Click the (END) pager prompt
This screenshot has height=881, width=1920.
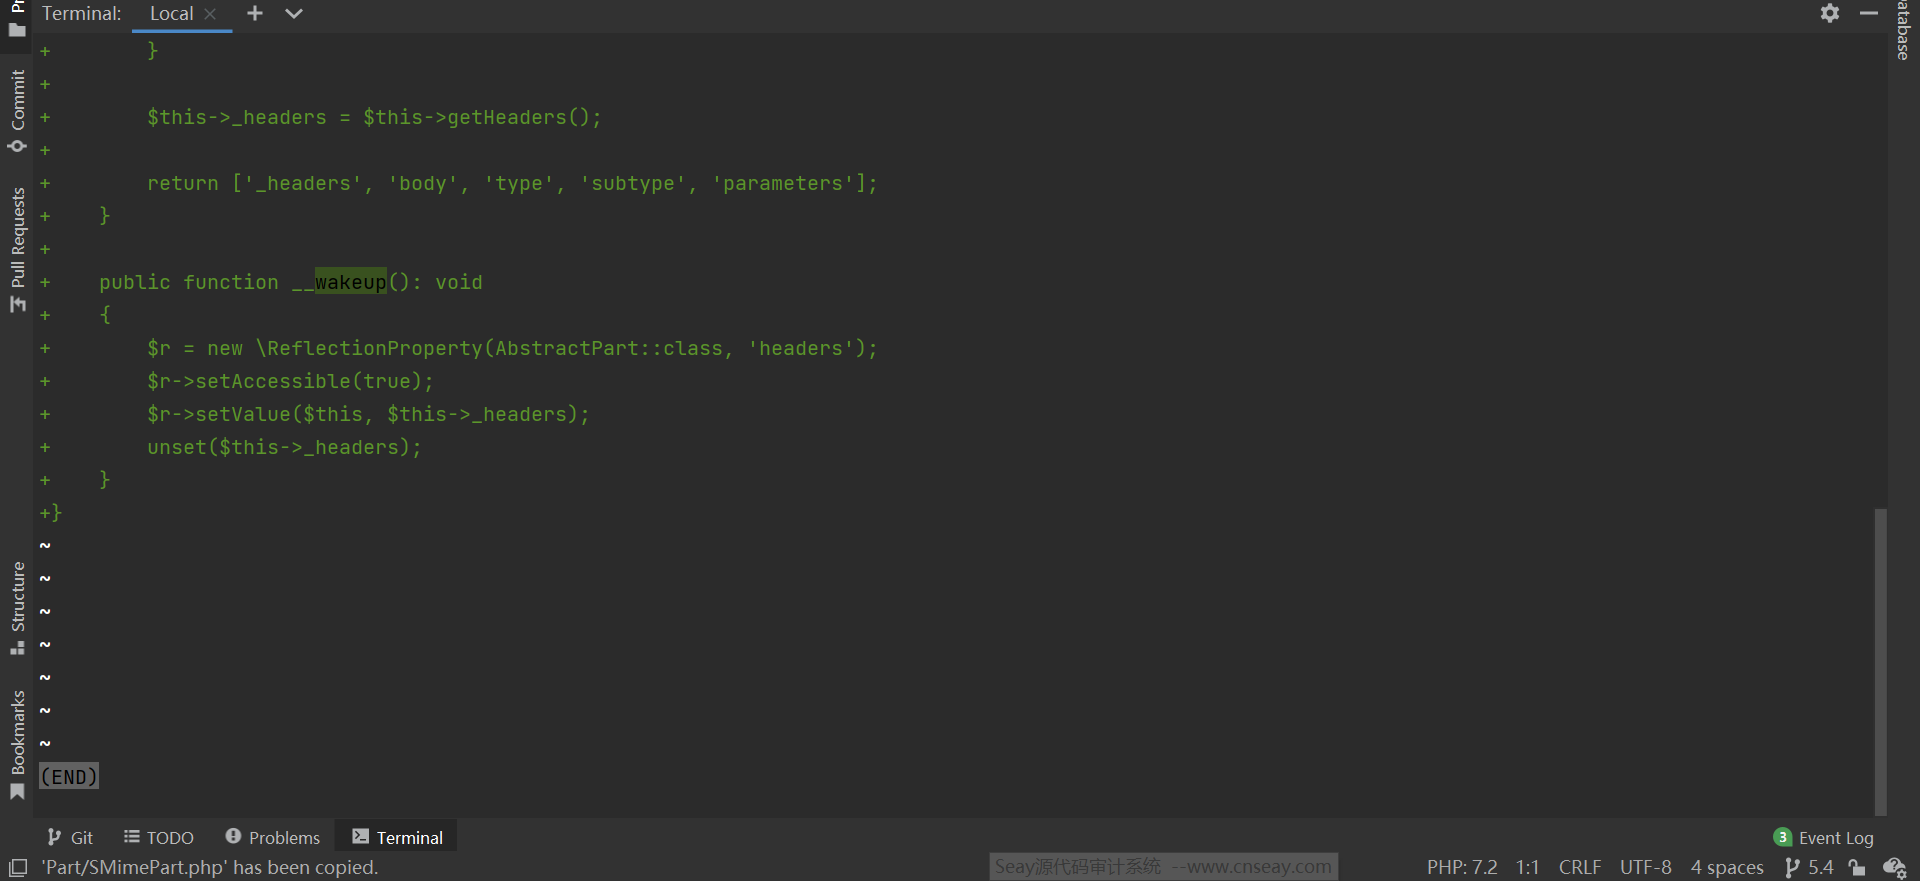pyautogui.click(x=68, y=776)
